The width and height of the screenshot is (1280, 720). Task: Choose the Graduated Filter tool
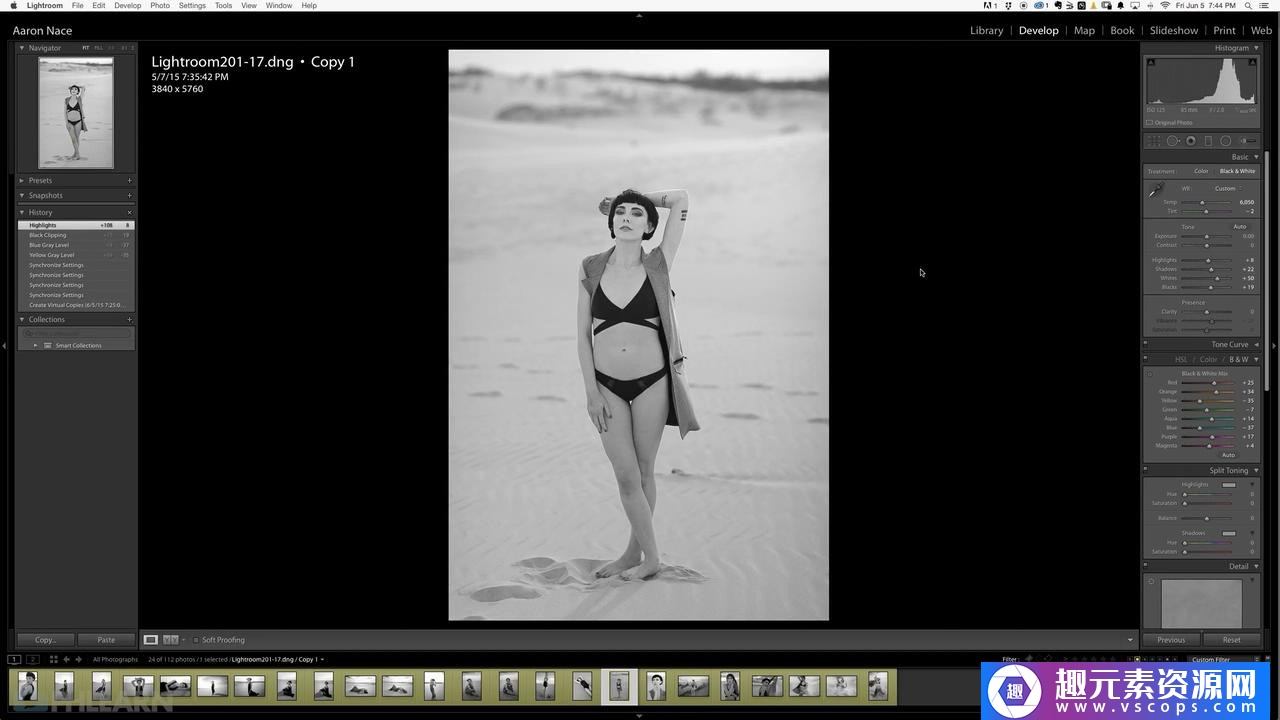[1208, 141]
